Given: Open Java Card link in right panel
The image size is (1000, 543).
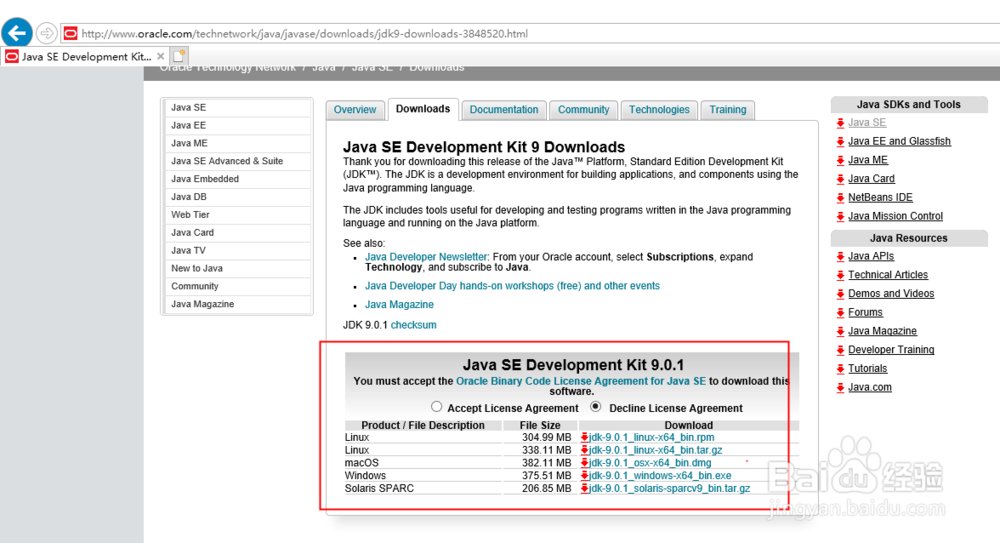Looking at the screenshot, I should click(x=871, y=179).
